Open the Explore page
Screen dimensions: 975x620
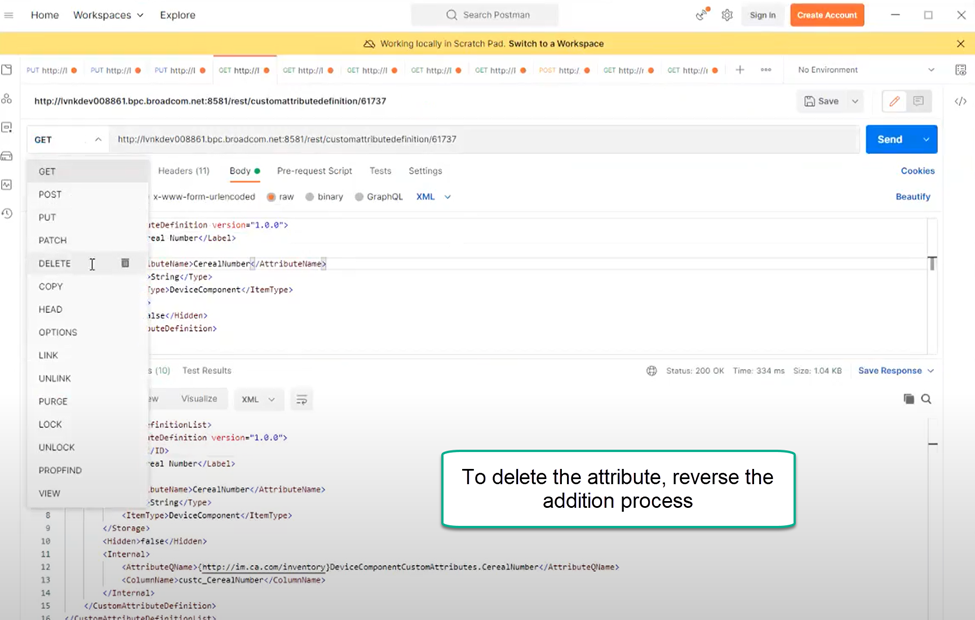[177, 15]
